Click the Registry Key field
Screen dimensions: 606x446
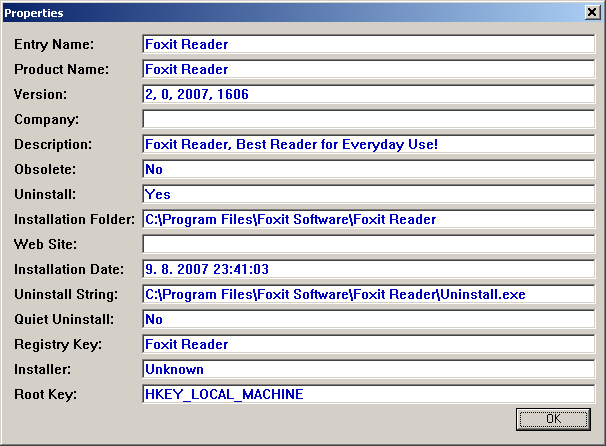[x=369, y=344]
